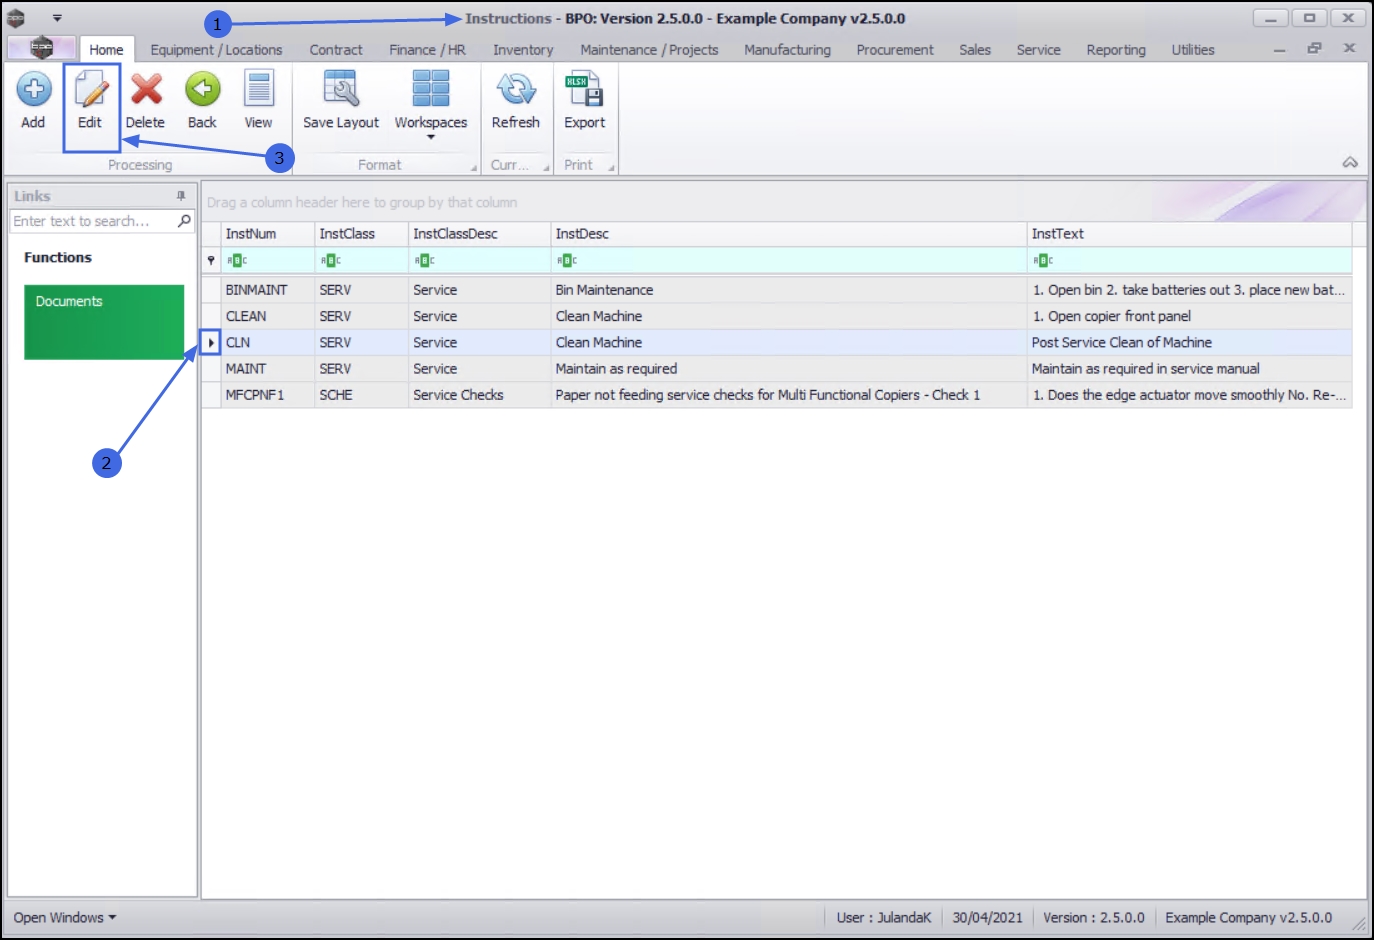Click the row indicator of the CLN row
The width and height of the screenshot is (1374, 940).
(211, 342)
